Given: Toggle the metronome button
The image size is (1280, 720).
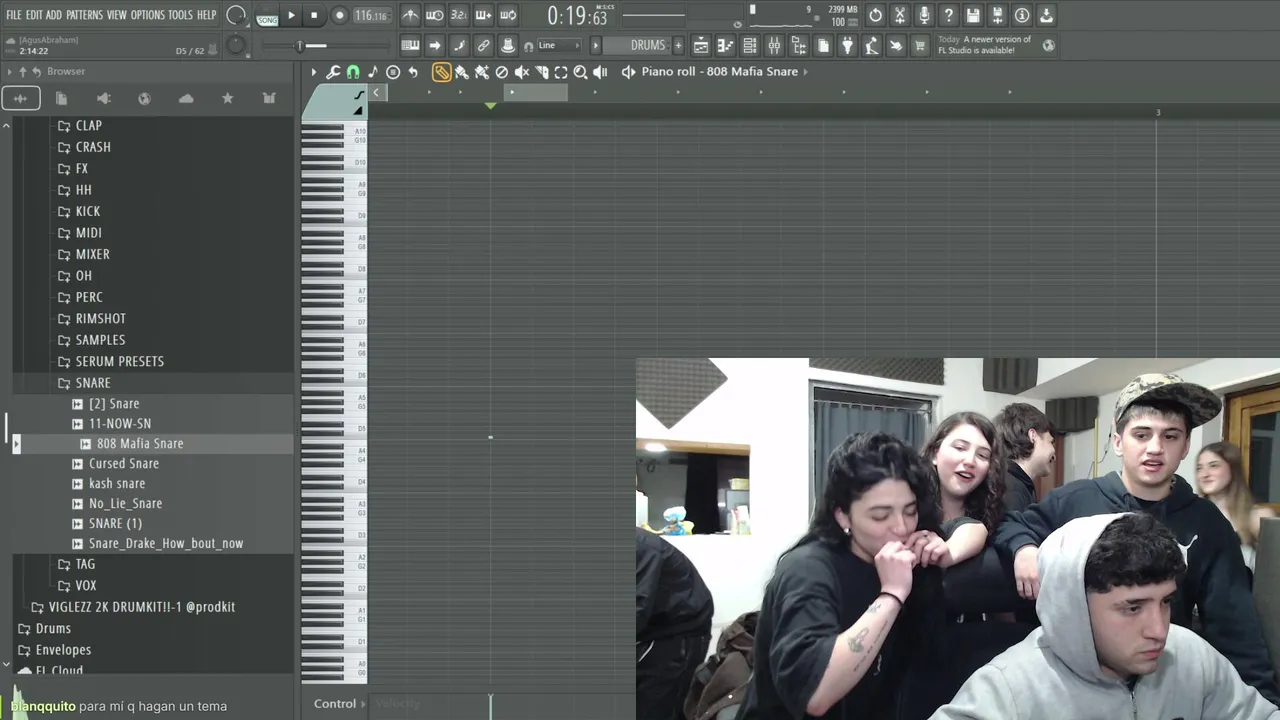Looking at the screenshot, I should click(410, 15).
